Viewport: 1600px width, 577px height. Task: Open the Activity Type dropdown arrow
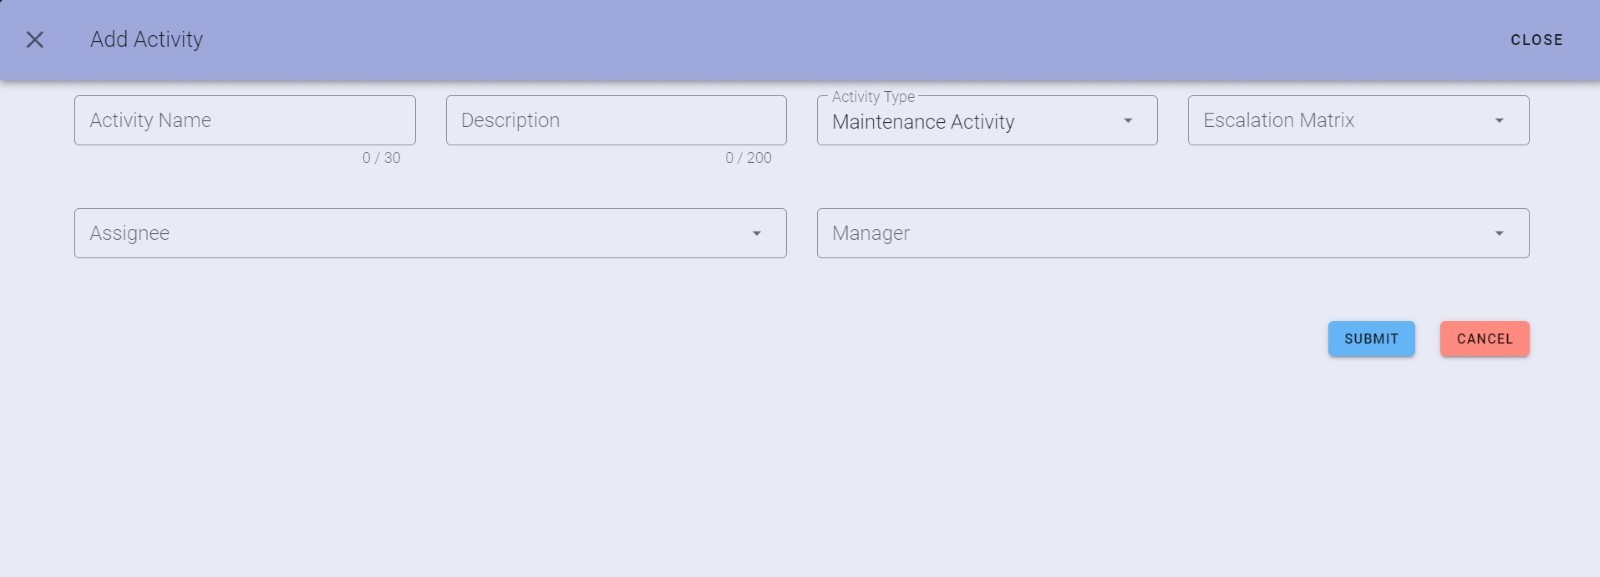1128,121
